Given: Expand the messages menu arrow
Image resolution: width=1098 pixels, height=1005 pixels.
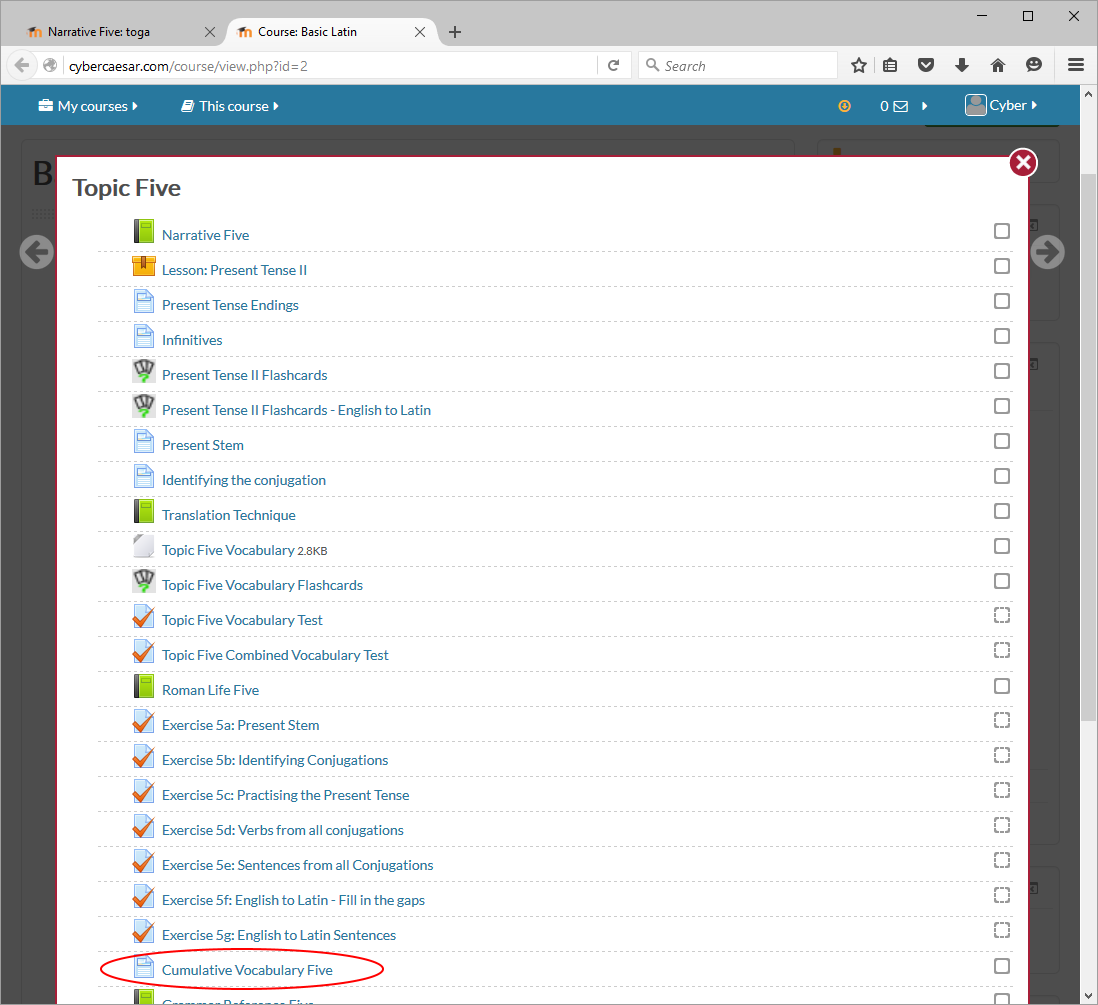Looking at the screenshot, I should (x=925, y=106).
